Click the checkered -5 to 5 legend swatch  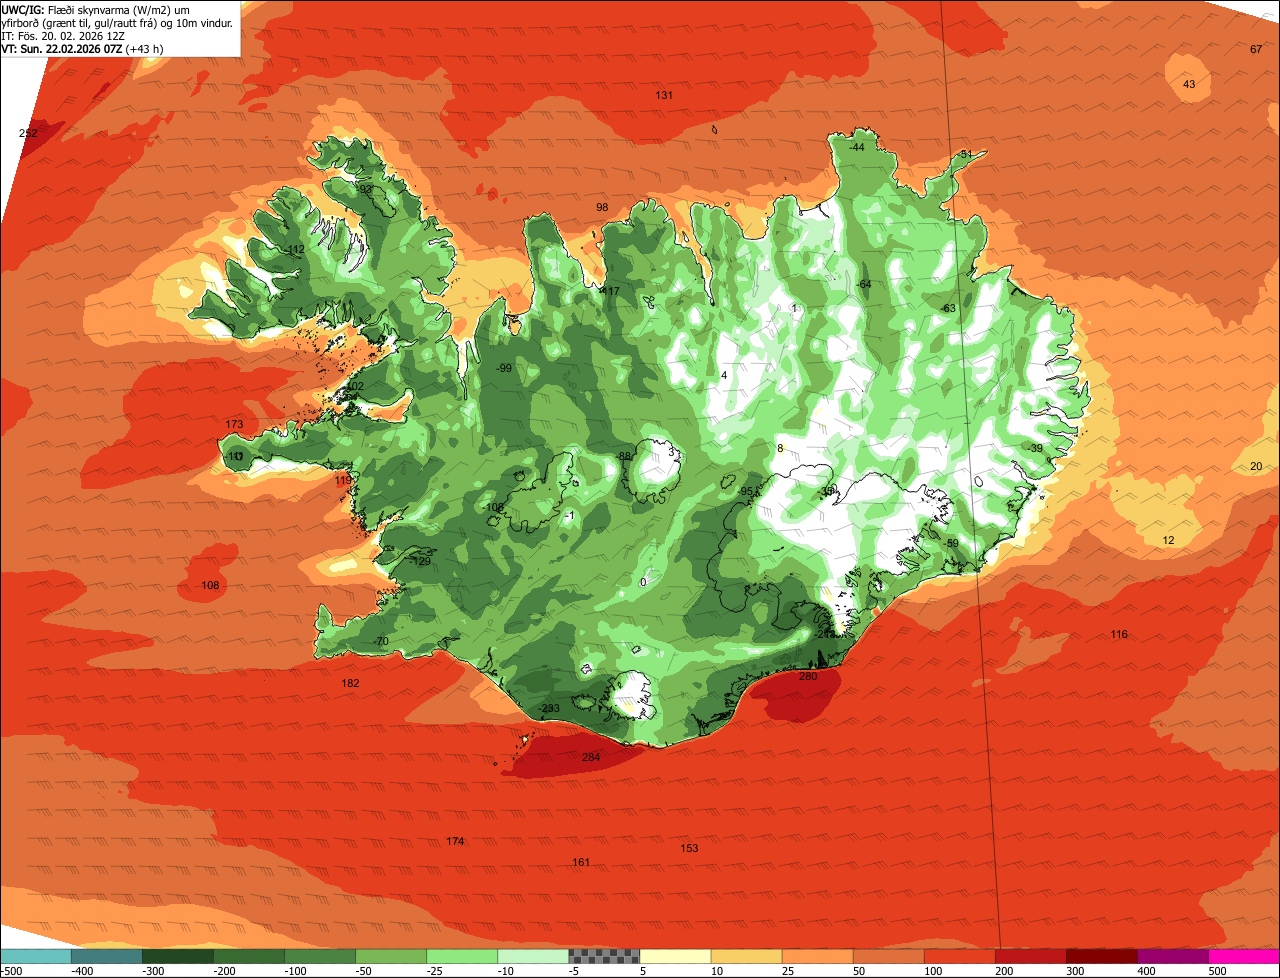coord(604,956)
